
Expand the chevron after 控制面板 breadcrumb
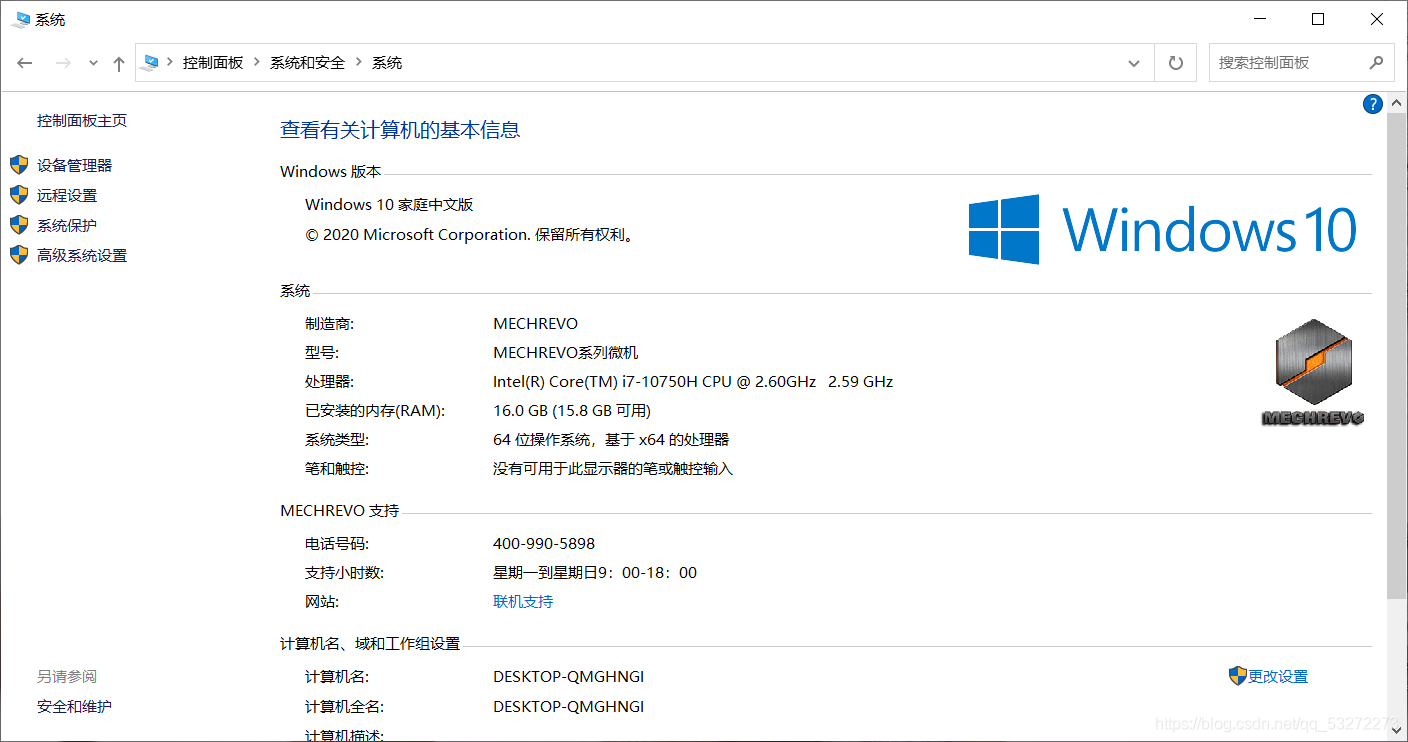point(257,62)
